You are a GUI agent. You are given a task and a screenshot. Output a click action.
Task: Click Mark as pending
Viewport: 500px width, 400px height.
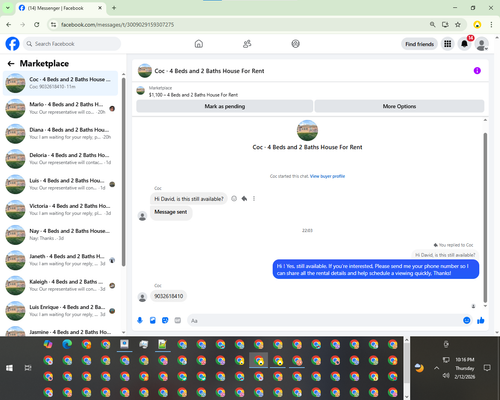[x=225, y=106]
